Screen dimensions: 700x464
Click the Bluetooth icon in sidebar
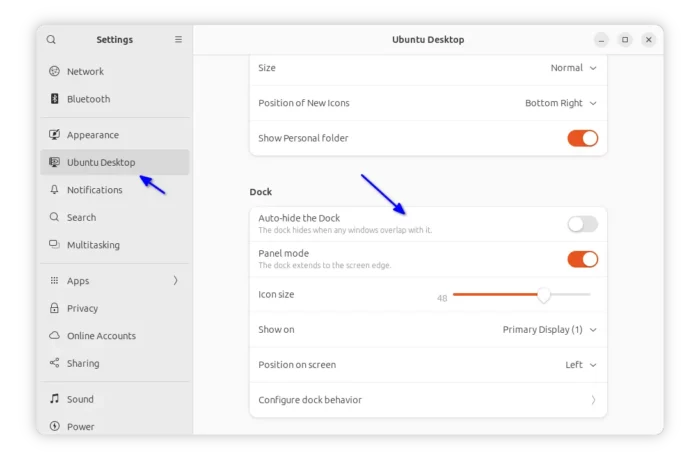[54, 99]
